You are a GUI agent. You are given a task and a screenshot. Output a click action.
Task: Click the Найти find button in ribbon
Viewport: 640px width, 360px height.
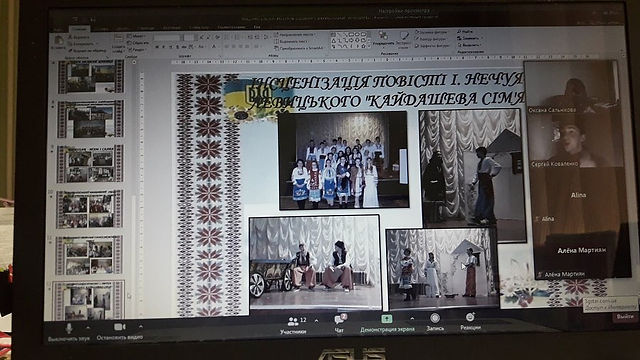(465, 31)
